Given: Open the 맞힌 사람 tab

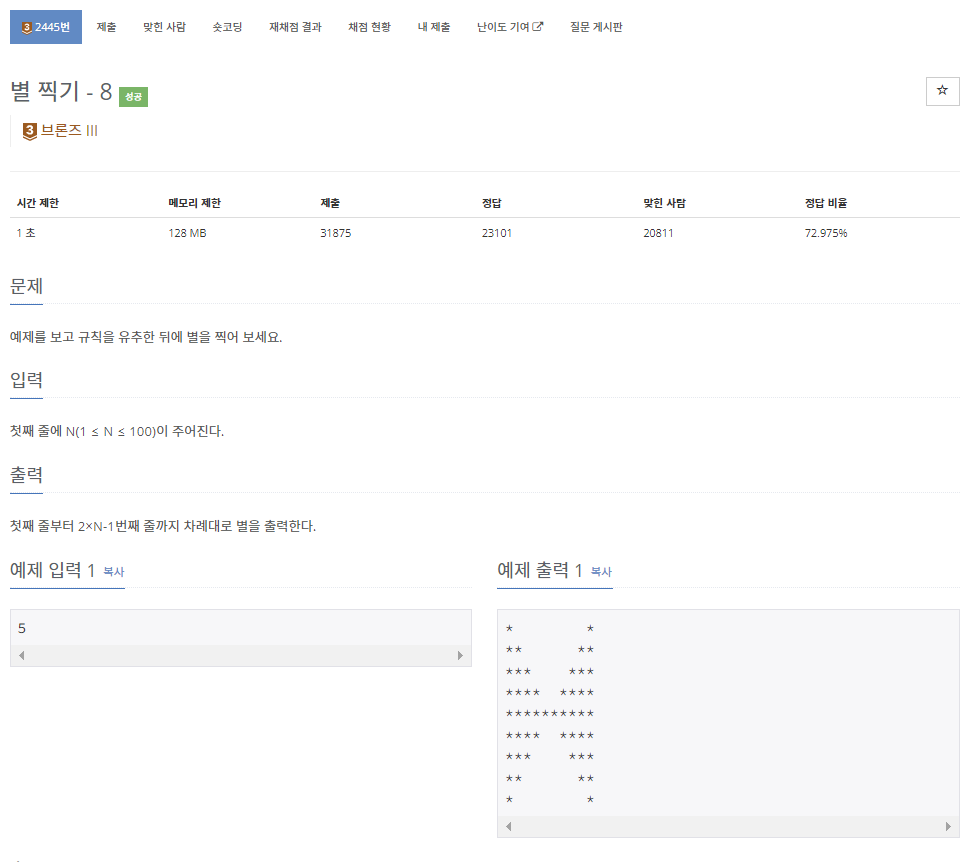Looking at the screenshot, I should [164, 27].
